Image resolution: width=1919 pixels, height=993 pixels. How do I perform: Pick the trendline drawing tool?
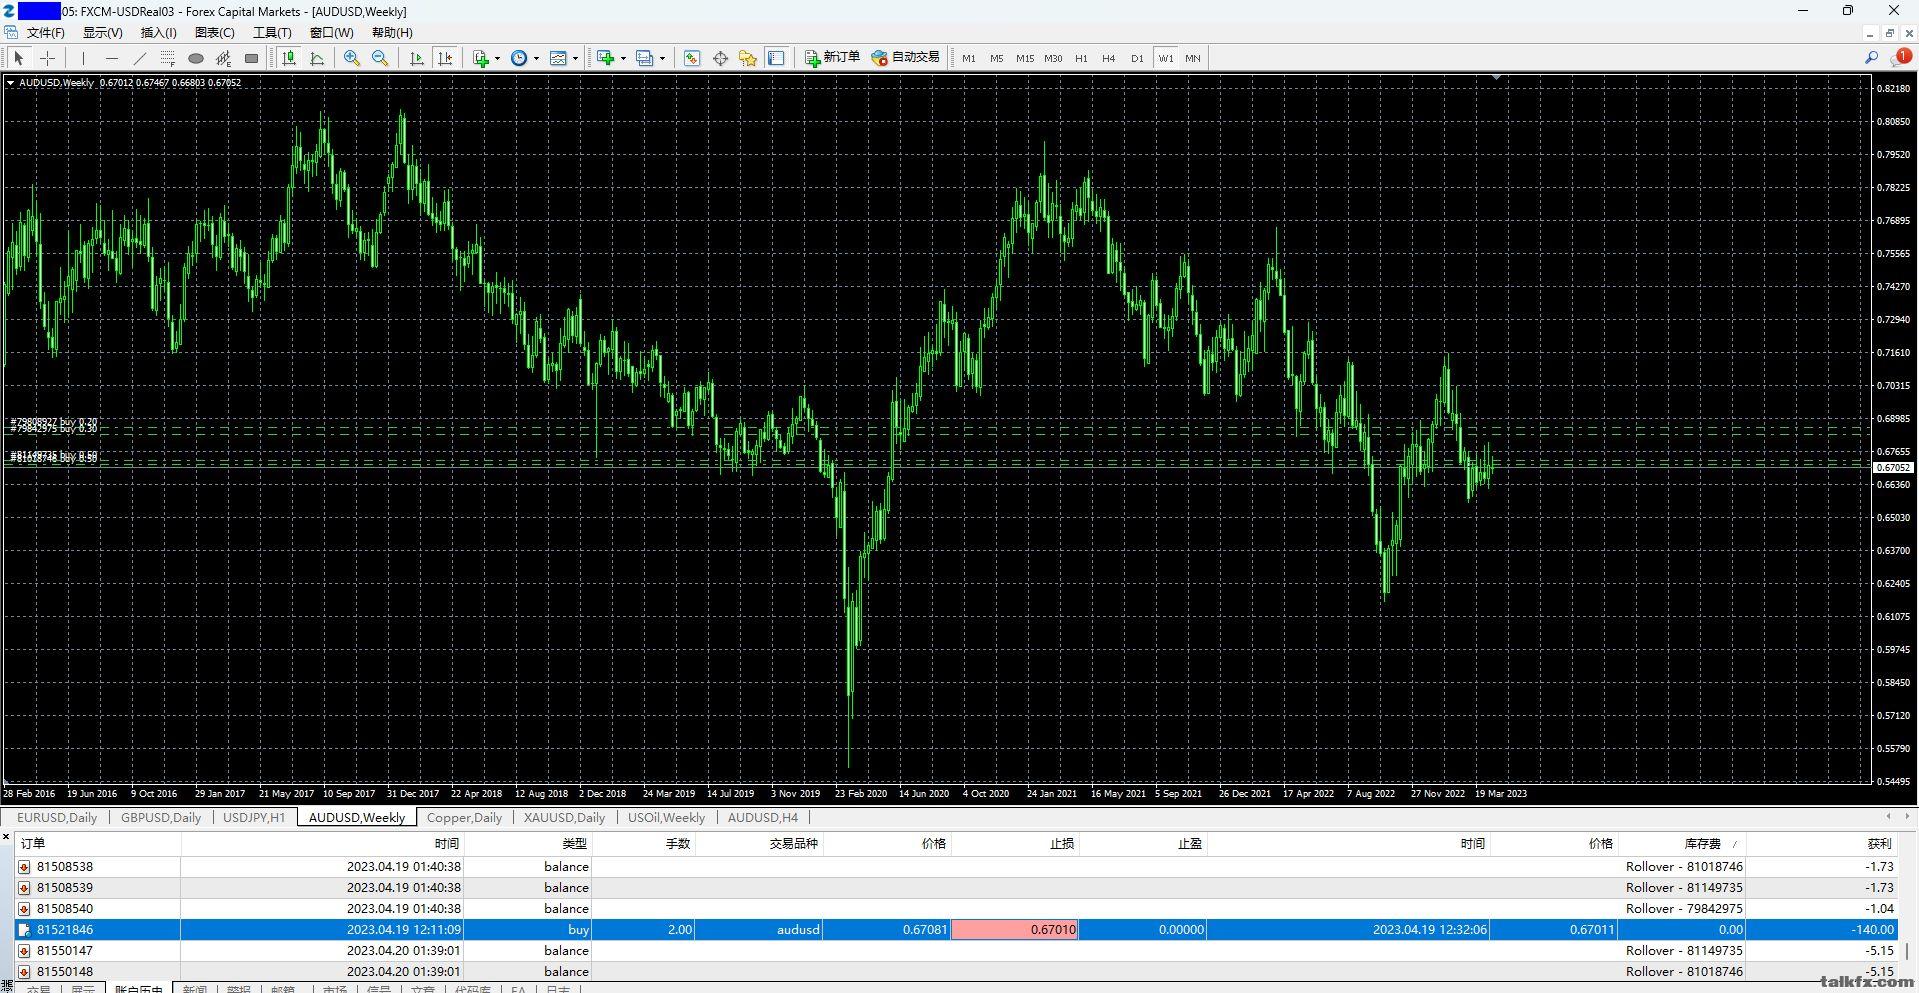pyautogui.click(x=140, y=58)
